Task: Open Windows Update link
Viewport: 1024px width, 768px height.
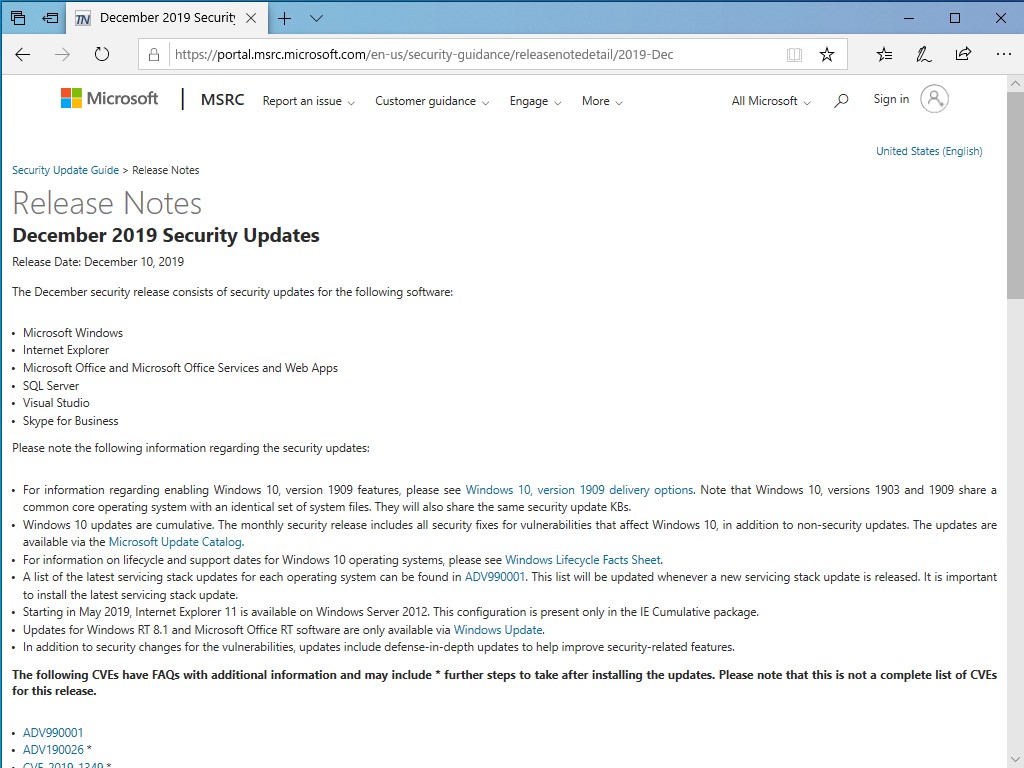Action: 498,630
